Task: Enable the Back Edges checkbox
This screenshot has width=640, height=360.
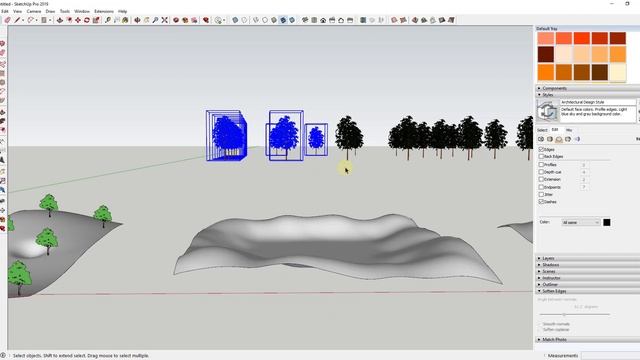Action: click(541, 157)
